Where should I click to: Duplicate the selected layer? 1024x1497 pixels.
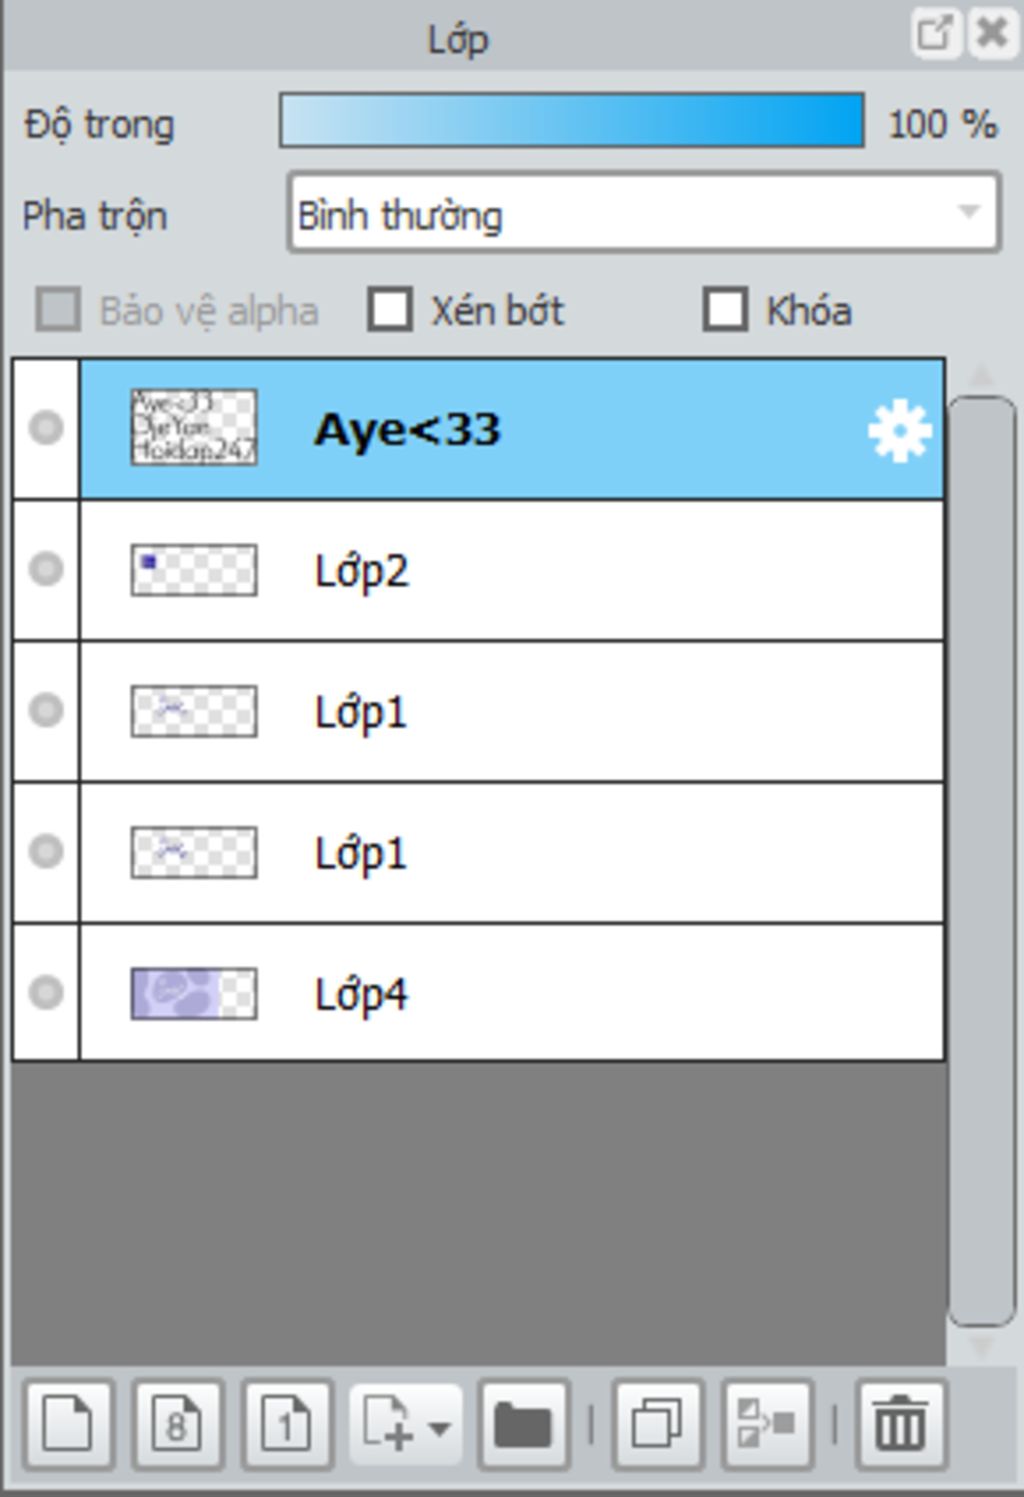point(658,1424)
